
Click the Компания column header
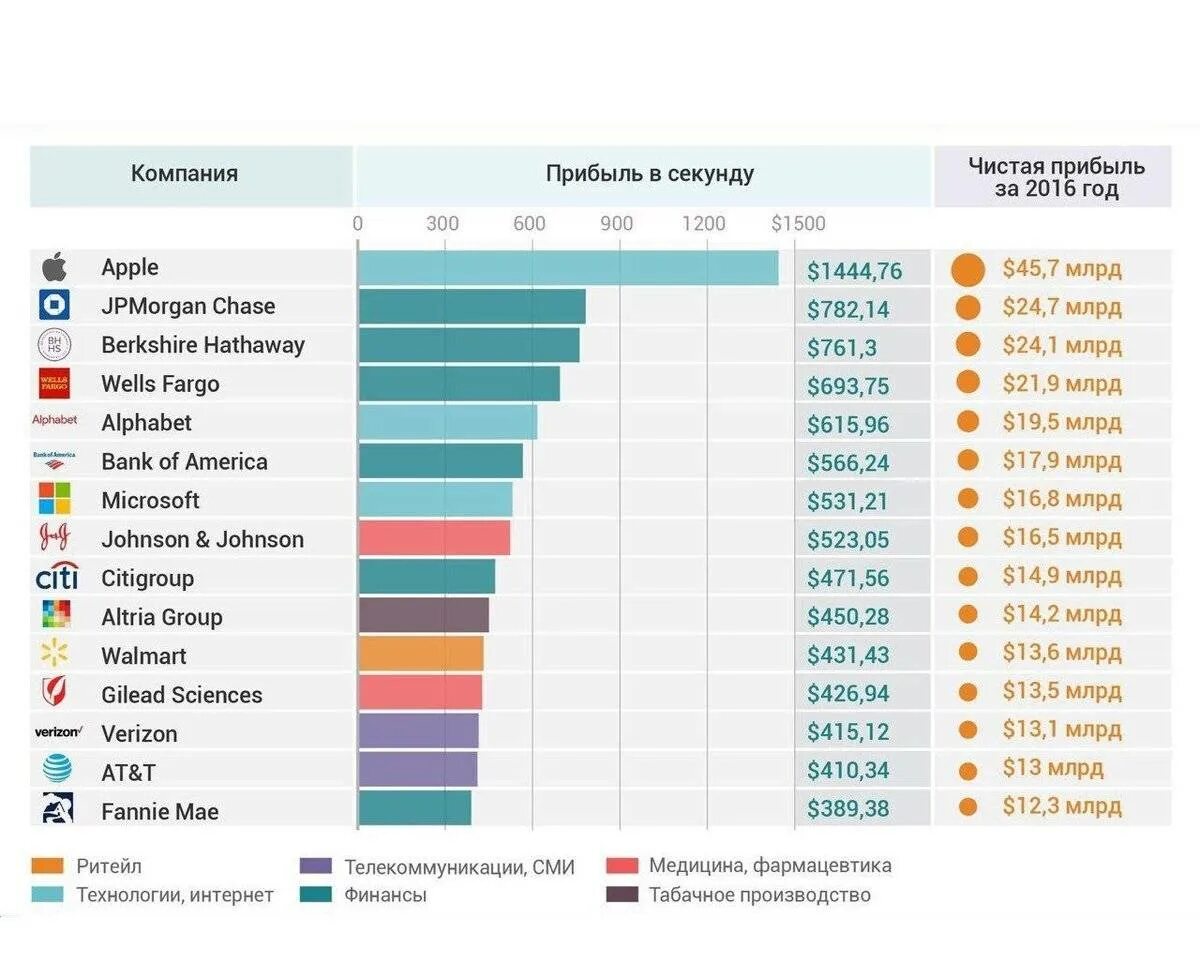click(191, 176)
